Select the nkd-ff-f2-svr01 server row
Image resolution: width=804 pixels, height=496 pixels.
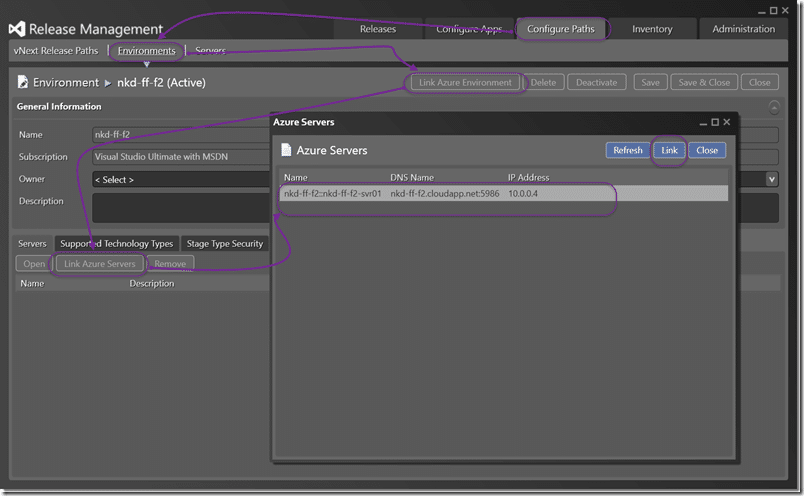[503, 193]
